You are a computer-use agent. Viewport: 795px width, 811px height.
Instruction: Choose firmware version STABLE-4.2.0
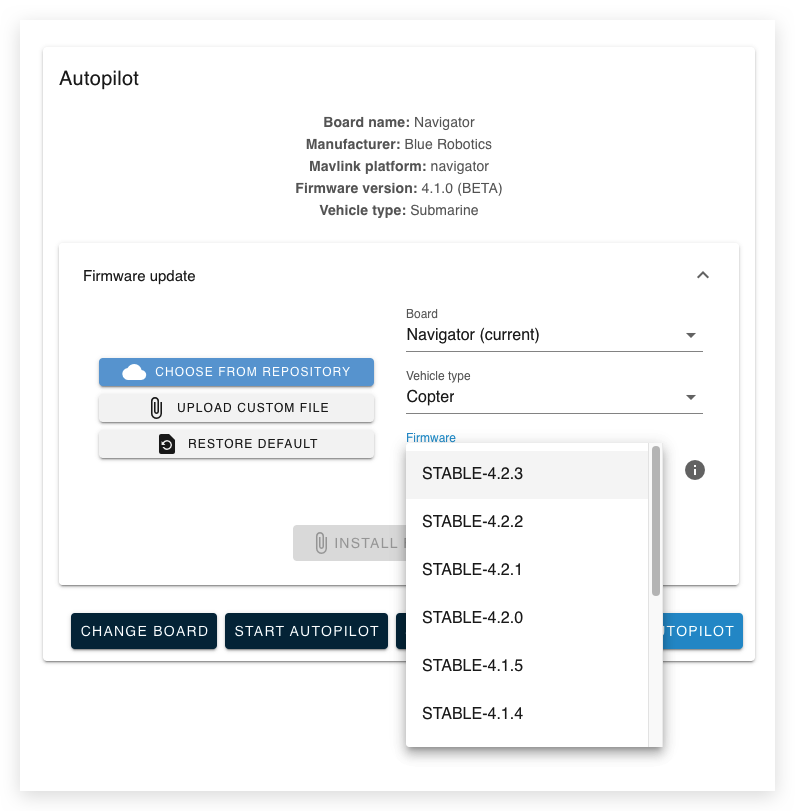coord(471,617)
